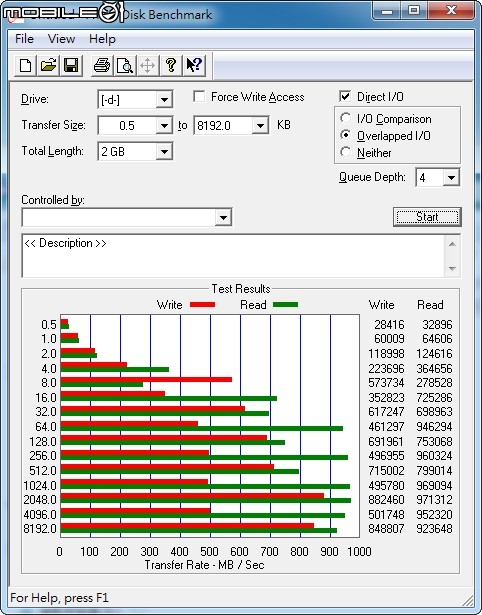Image resolution: width=482 pixels, height=615 pixels.
Task: Open the Transfer Size minimum 0.5 dropdown
Action: point(164,126)
